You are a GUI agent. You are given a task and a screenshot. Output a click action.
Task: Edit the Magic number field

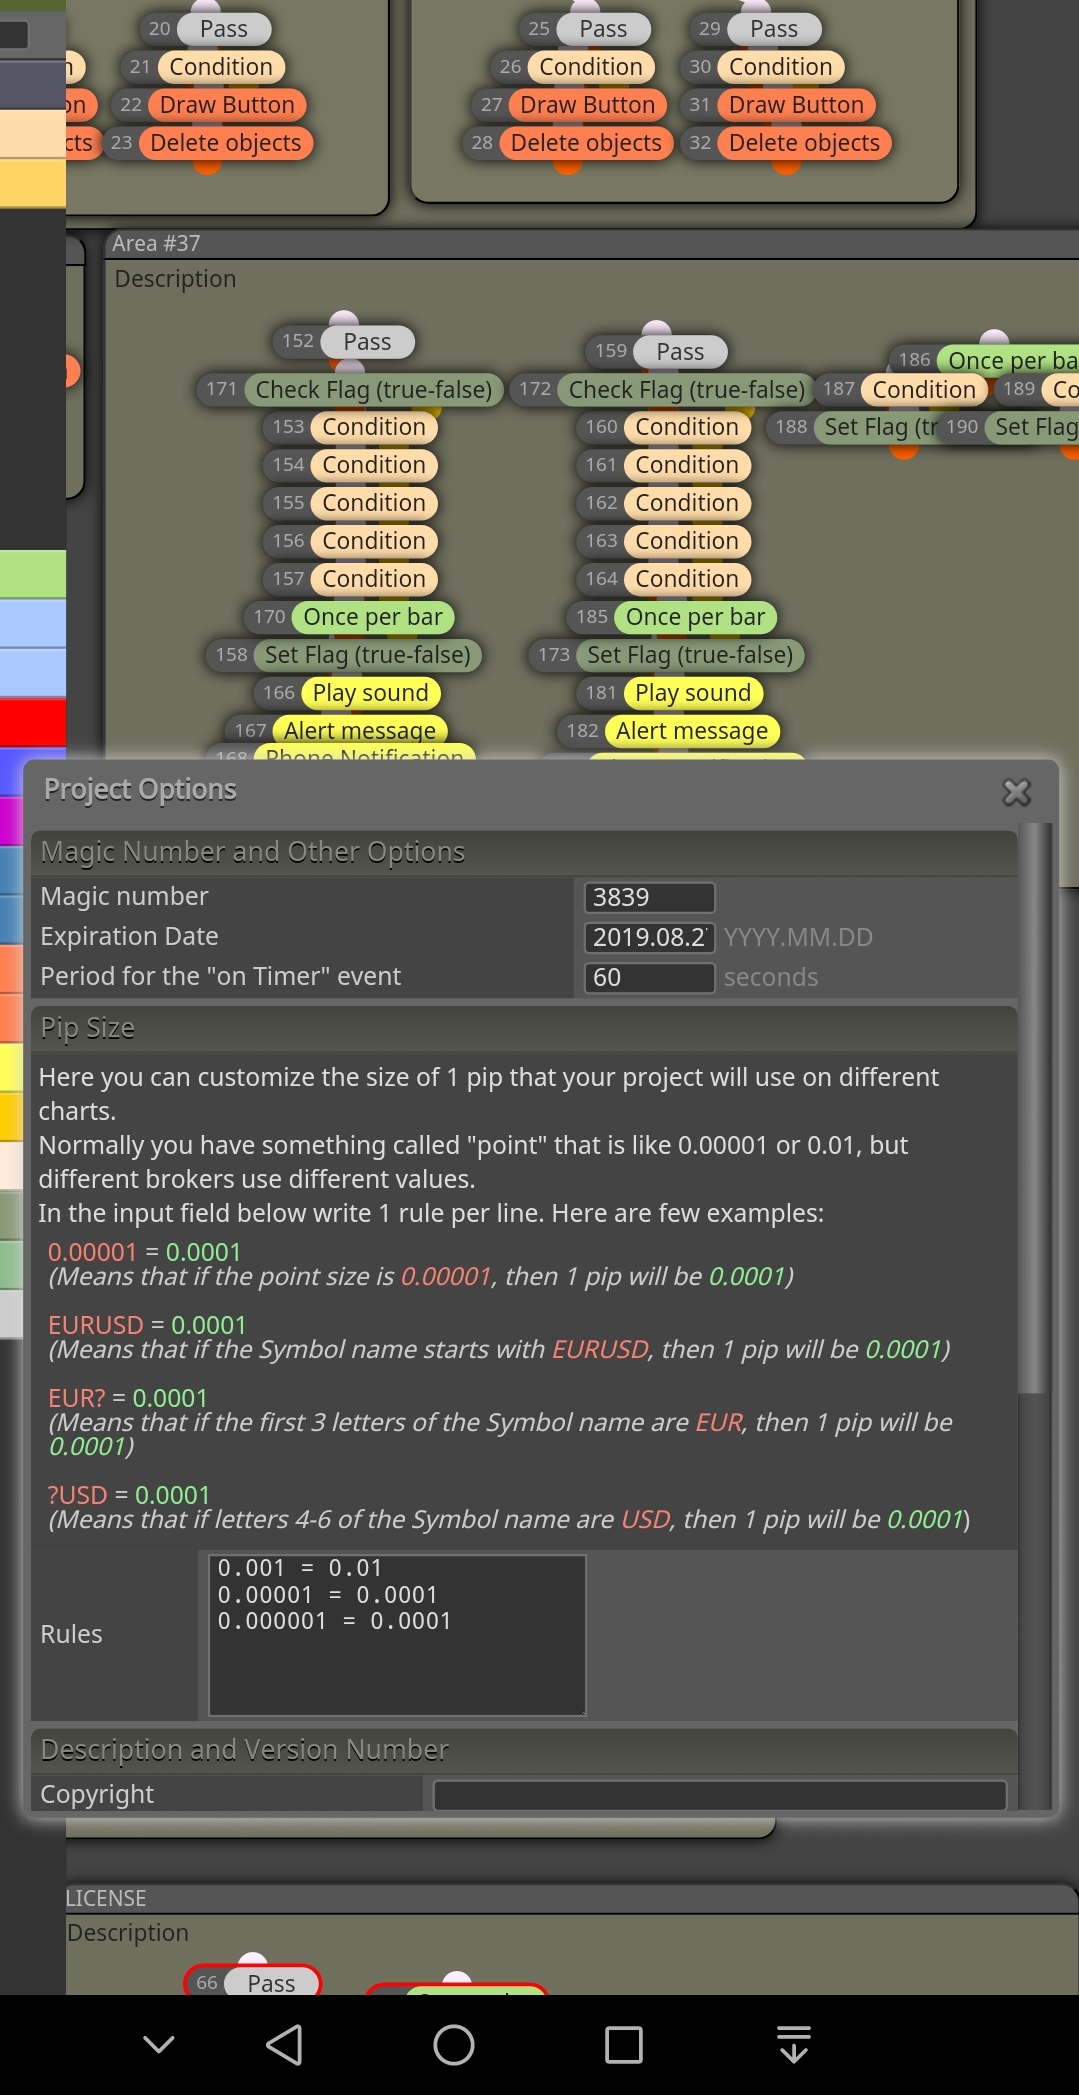(x=649, y=897)
